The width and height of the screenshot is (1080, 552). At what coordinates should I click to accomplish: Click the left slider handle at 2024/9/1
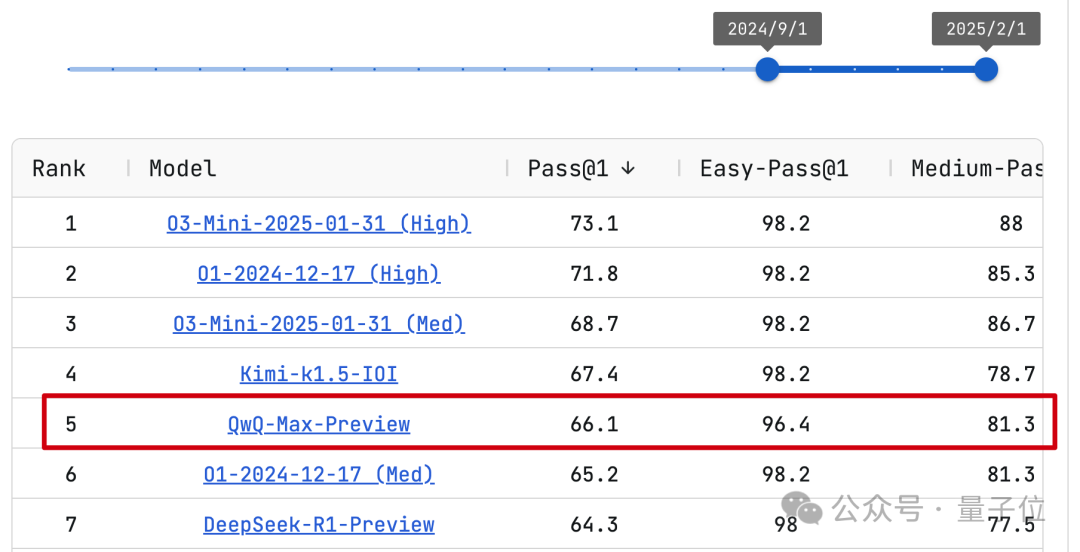[767, 69]
